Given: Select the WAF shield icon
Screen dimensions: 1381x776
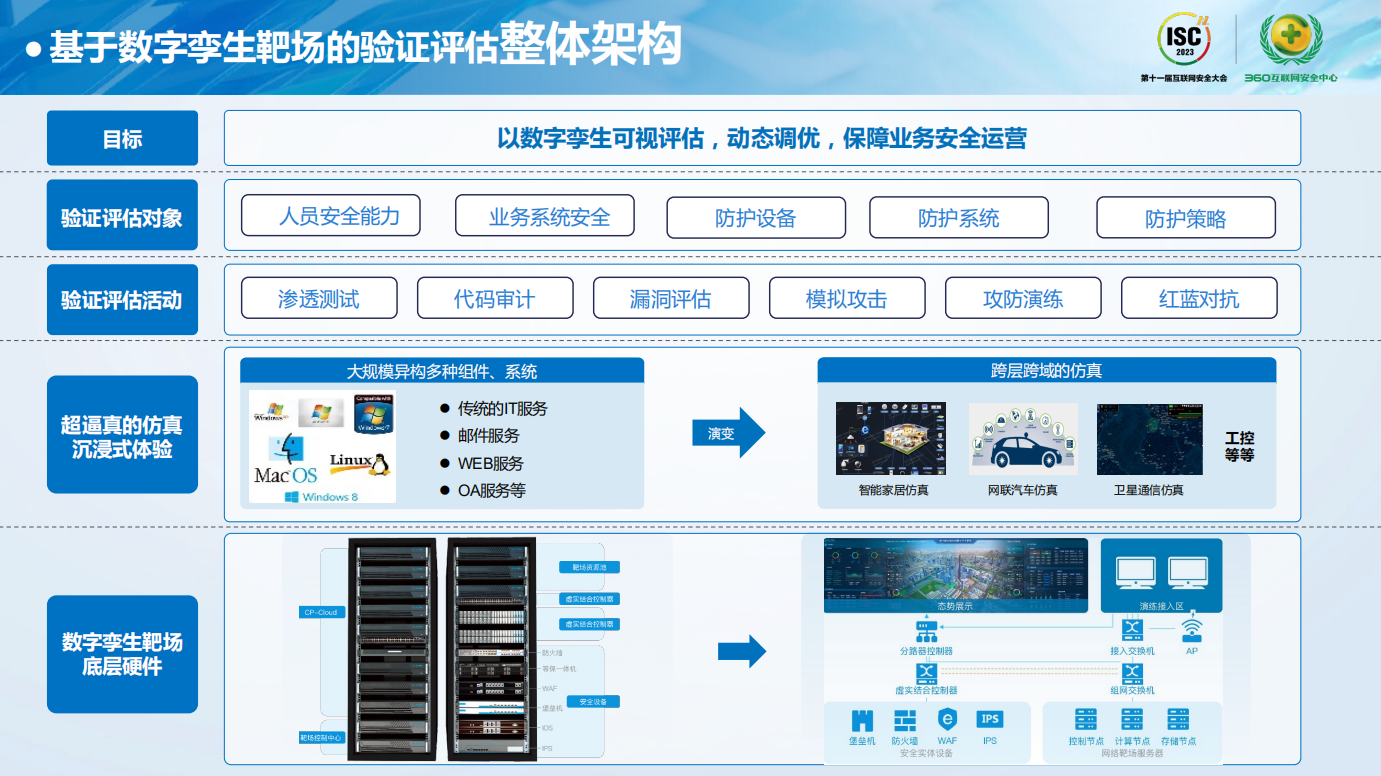Looking at the screenshot, I should coord(947,719).
